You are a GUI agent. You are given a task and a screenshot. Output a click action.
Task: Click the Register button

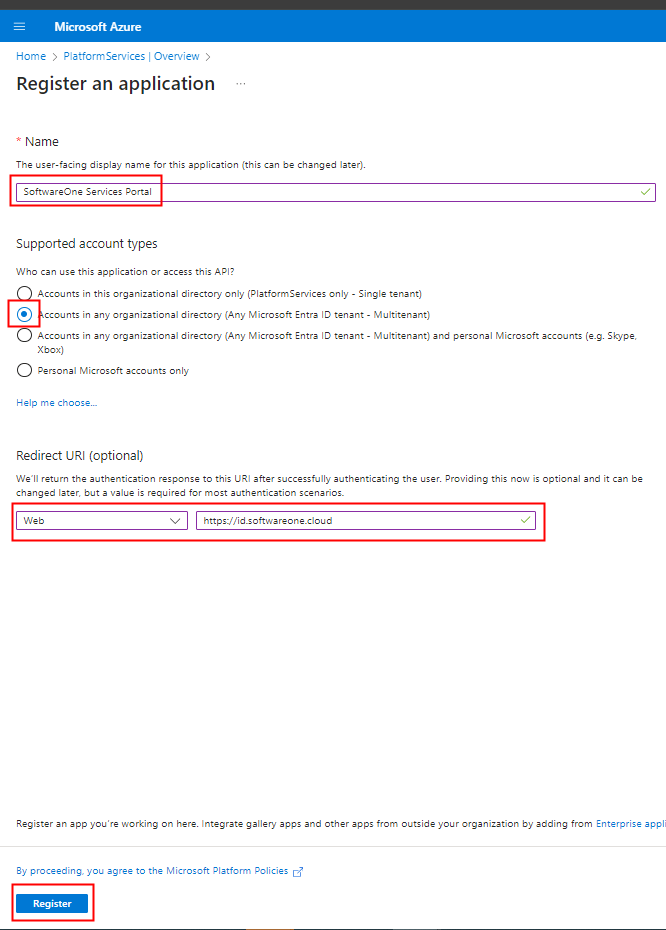point(52,903)
